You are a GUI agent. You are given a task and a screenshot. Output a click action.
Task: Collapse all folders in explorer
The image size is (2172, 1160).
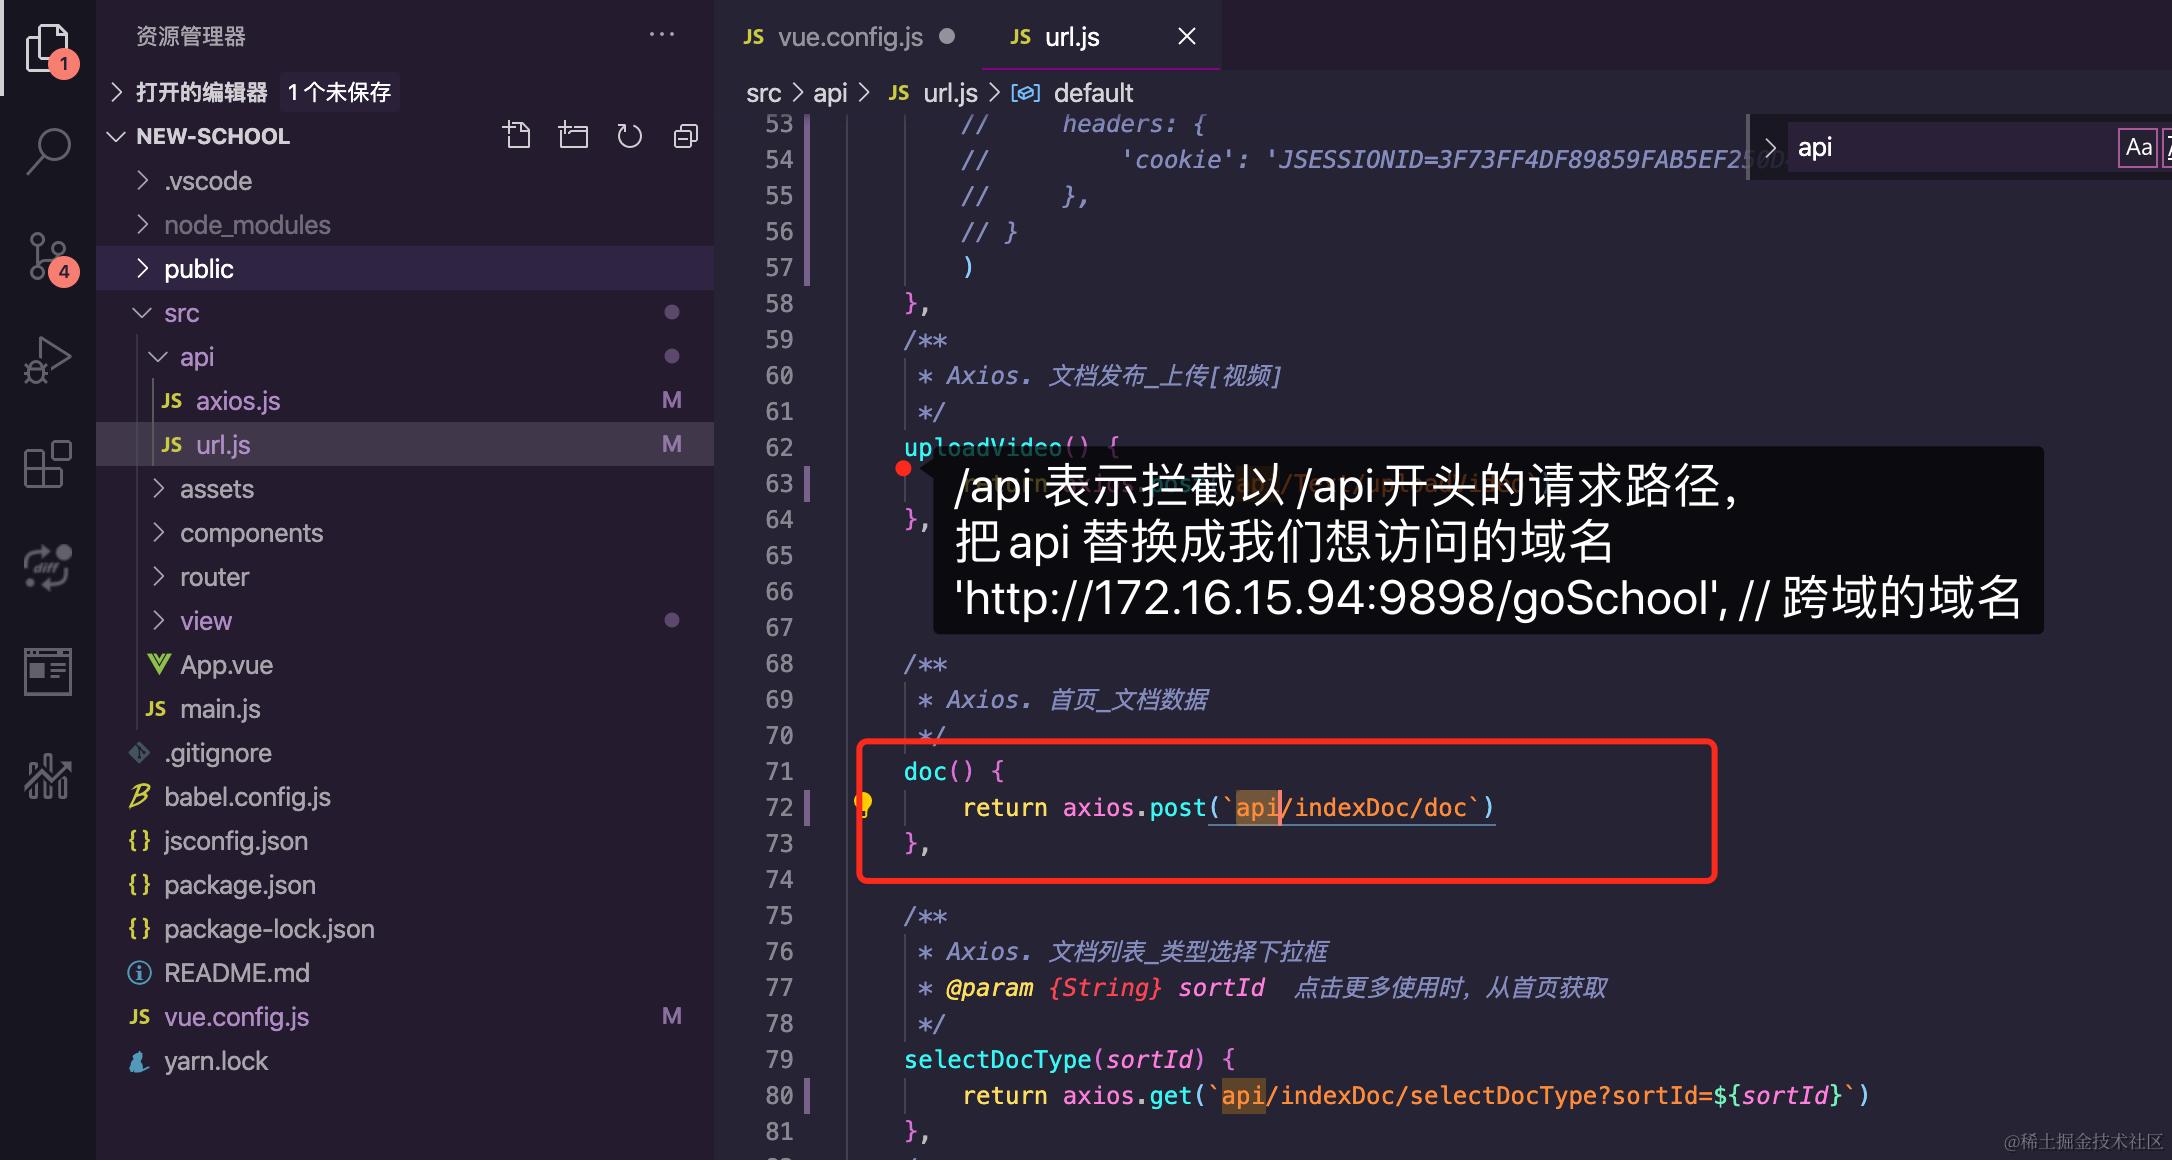685,135
